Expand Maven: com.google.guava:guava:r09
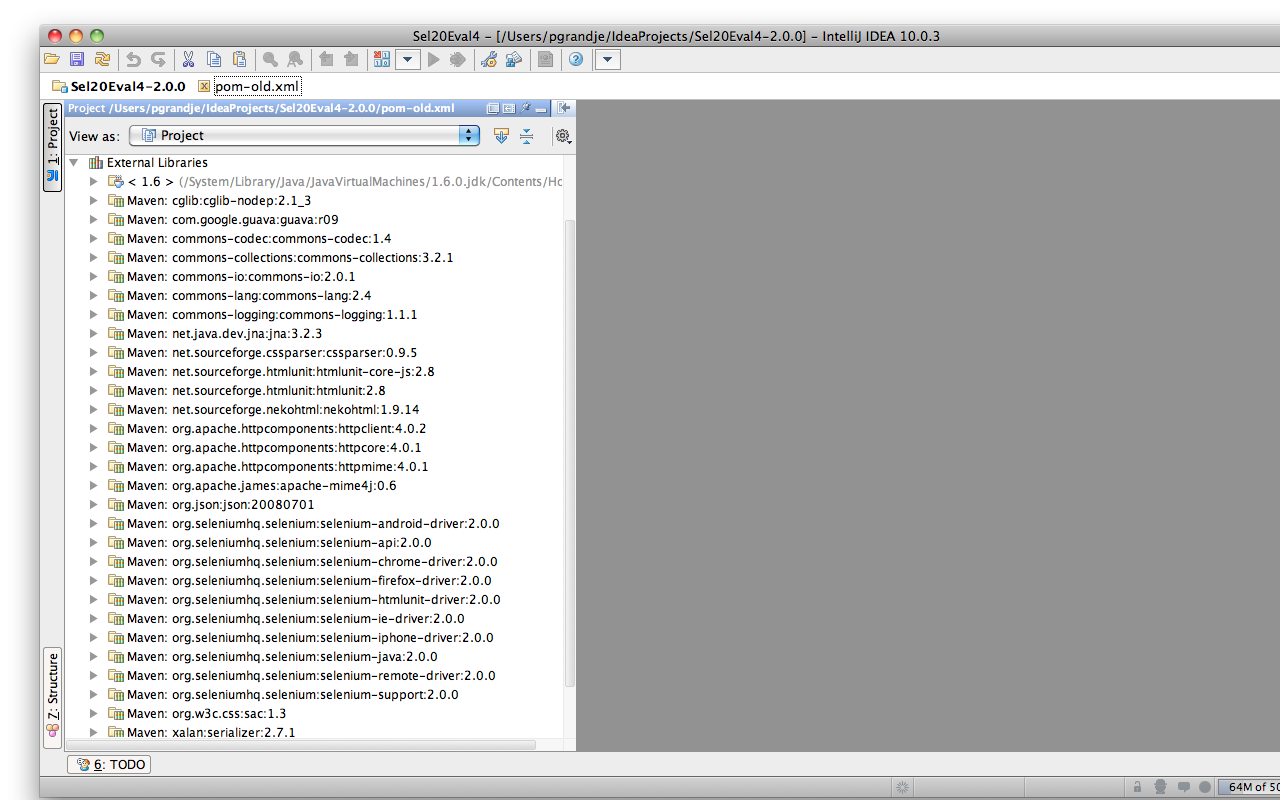Image resolution: width=1280 pixels, height=800 pixels. pyautogui.click(x=94, y=219)
